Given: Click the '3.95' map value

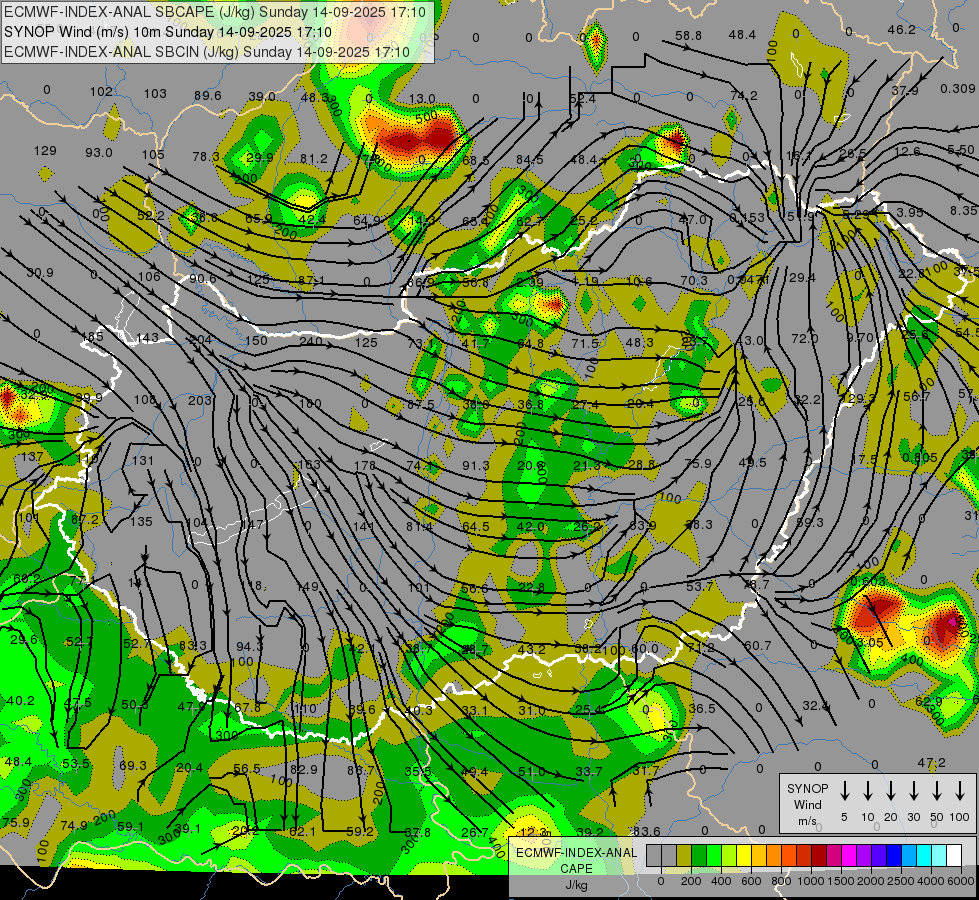Looking at the screenshot, I should pos(910,212).
